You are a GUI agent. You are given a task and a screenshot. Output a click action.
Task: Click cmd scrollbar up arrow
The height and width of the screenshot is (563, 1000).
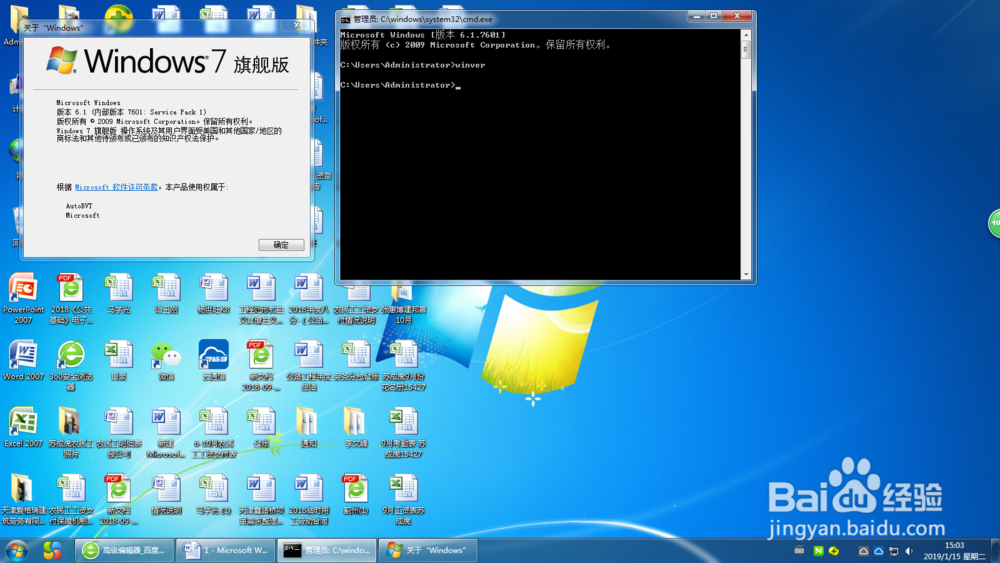pos(746,34)
